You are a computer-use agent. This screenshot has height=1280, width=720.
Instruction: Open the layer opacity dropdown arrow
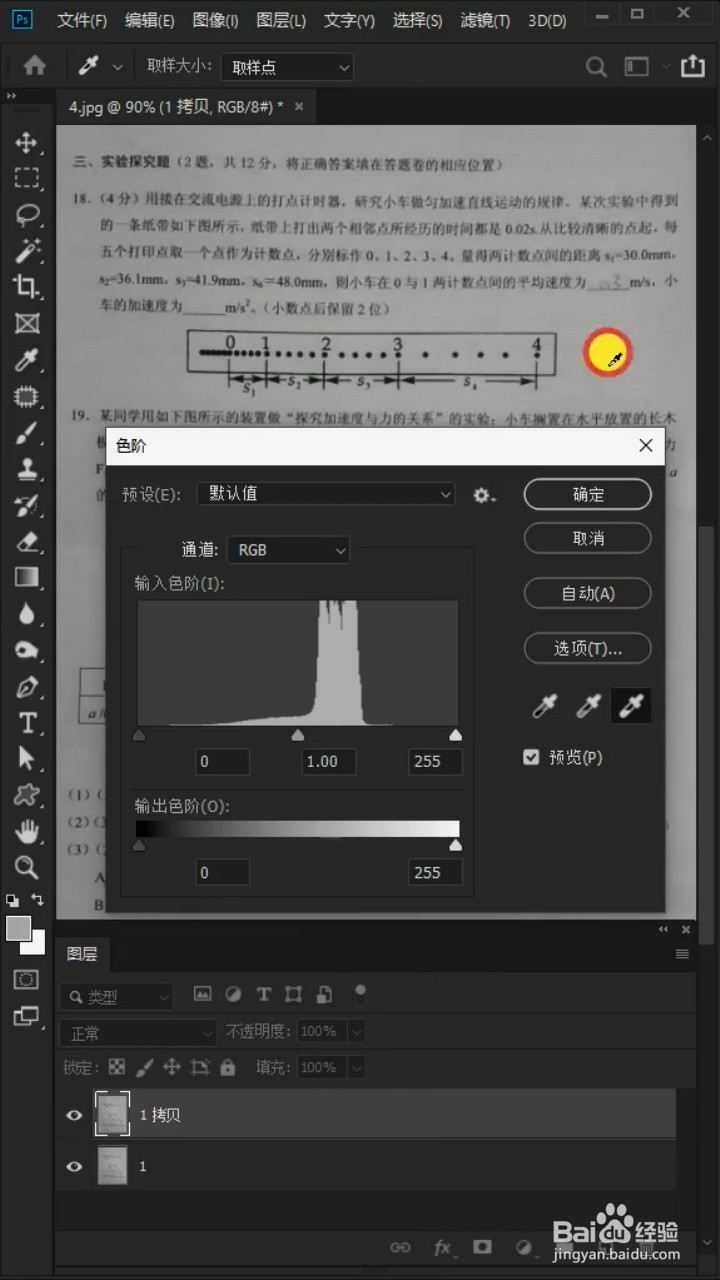coord(355,1031)
